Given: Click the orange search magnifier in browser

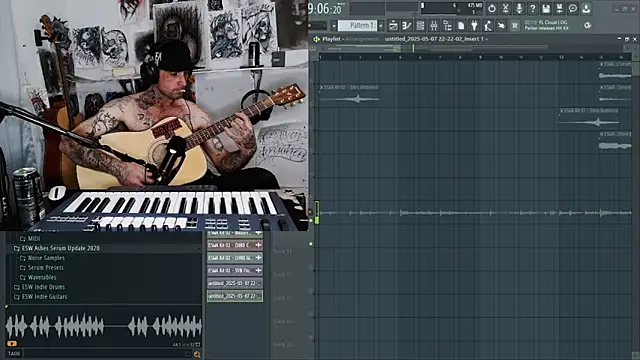Looking at the screenshot, I should click(197, 354).
